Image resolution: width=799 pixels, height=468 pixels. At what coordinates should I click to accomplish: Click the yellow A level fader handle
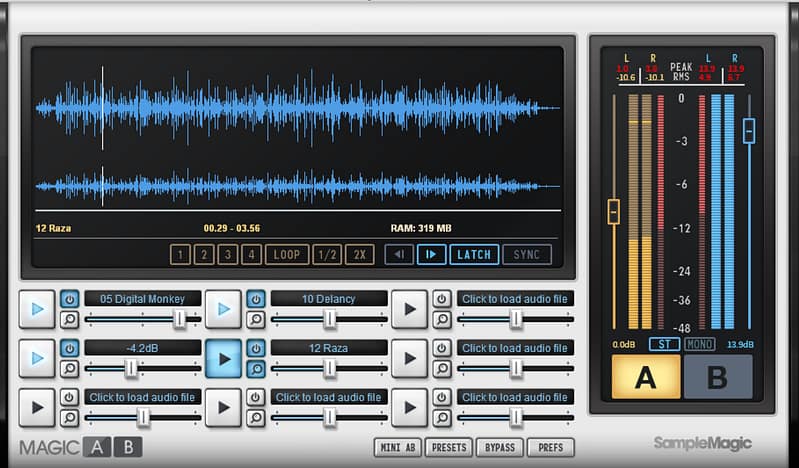[x=614, y=212]
